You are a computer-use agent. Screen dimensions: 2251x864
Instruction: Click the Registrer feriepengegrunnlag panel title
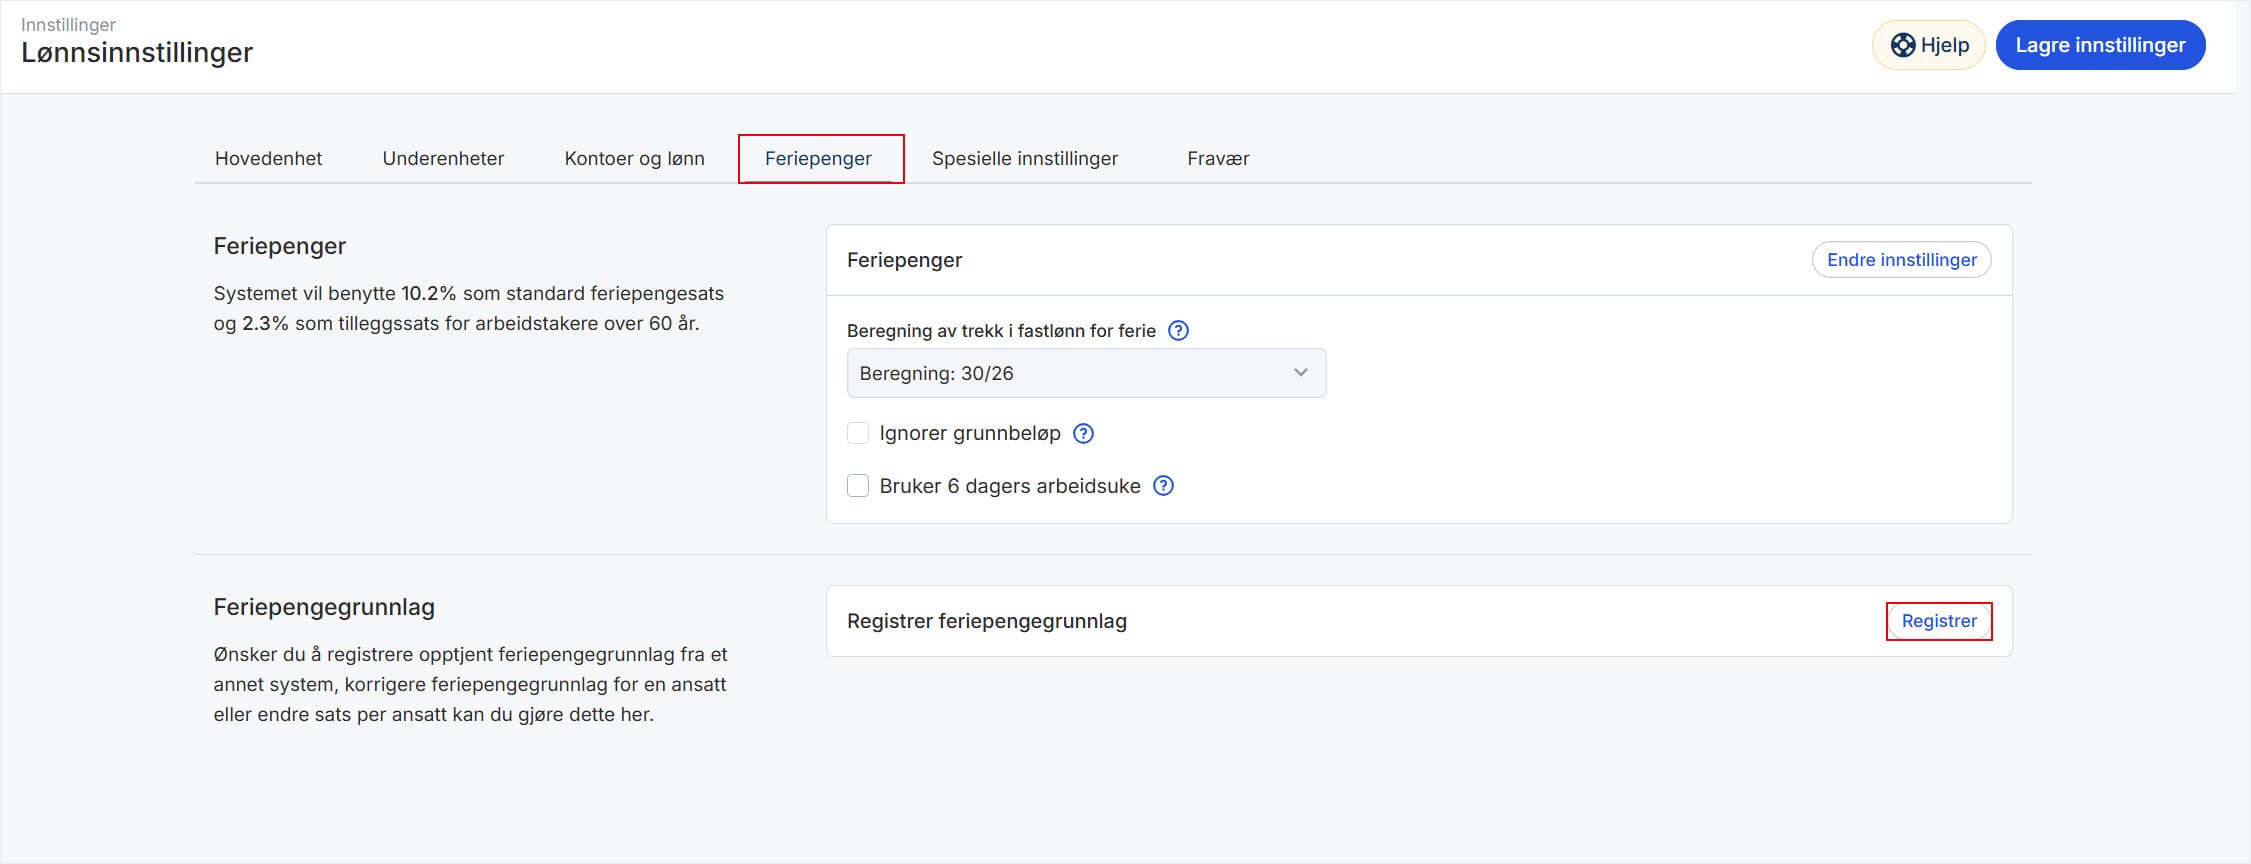click(x=986, y=621)
